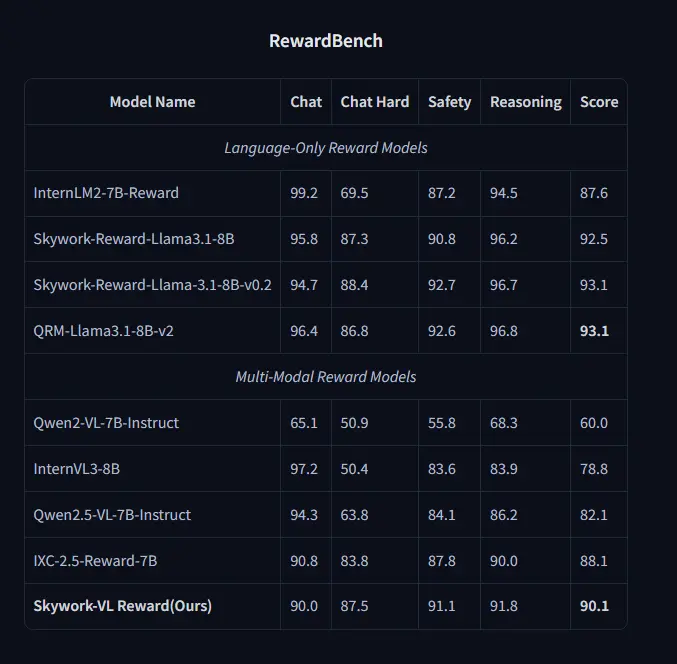Pick Qwen2.5-VL-7B-Instruct Reasoning value 86.2
This screenshot has width=677, height=664.
click(x=504, y=515)
